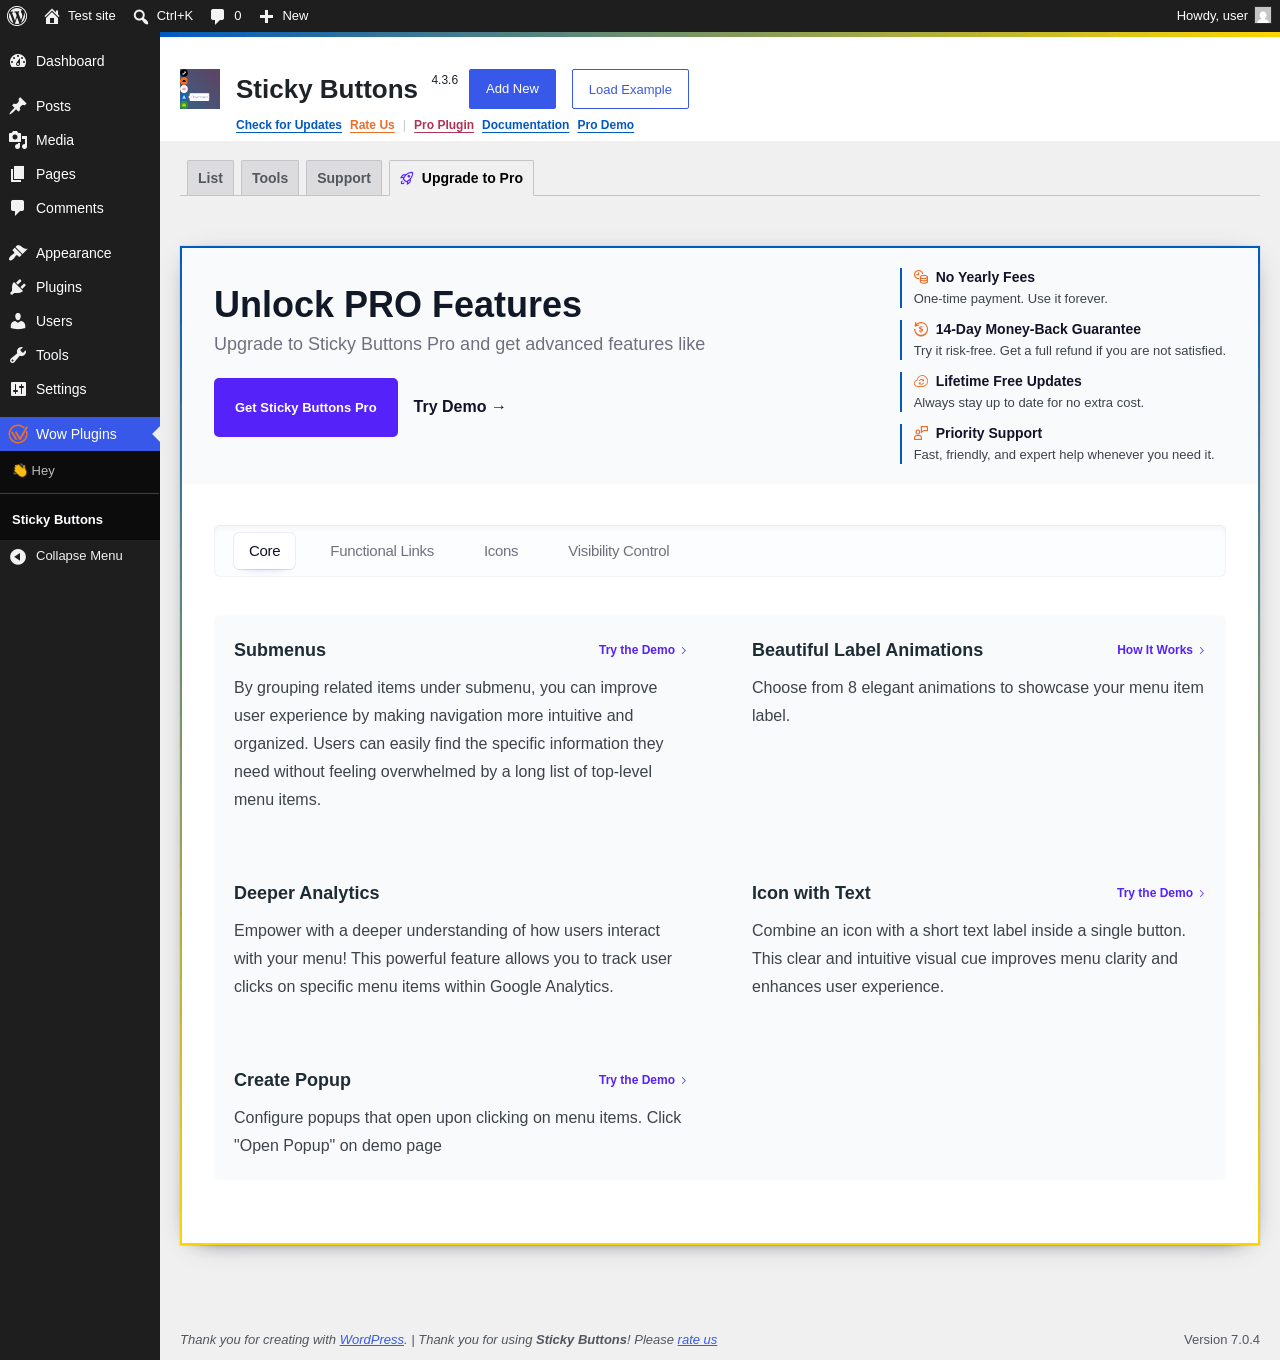Open the Pro Plugin link

pos(444,125)
